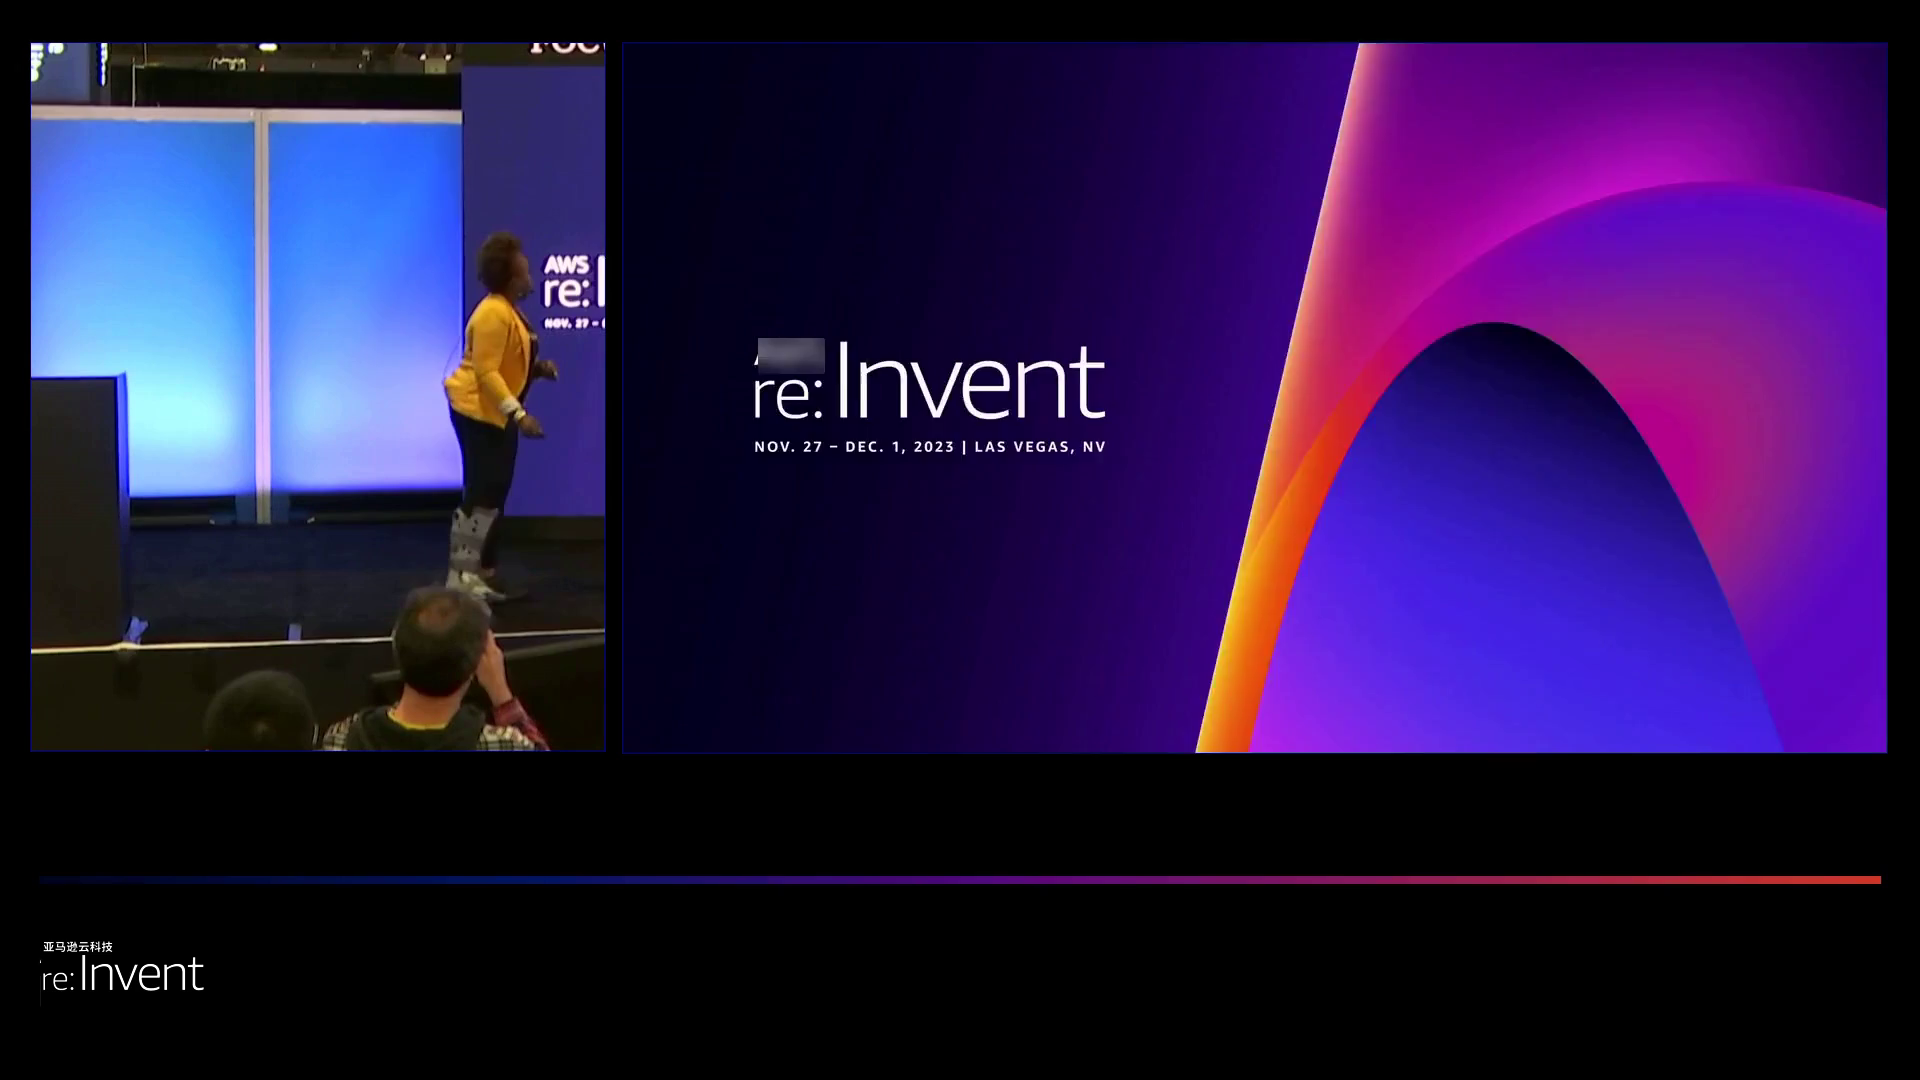1920x1080 pixels.
Task: Click the bottom-left re:Invent watermark logo
Action: [x=122, y=975]
